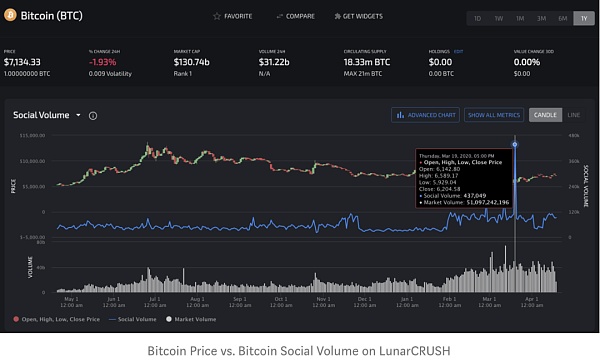Select the Candle chart view
The height and width of the screenshot is (361, 600).
(x=545, y=115)
